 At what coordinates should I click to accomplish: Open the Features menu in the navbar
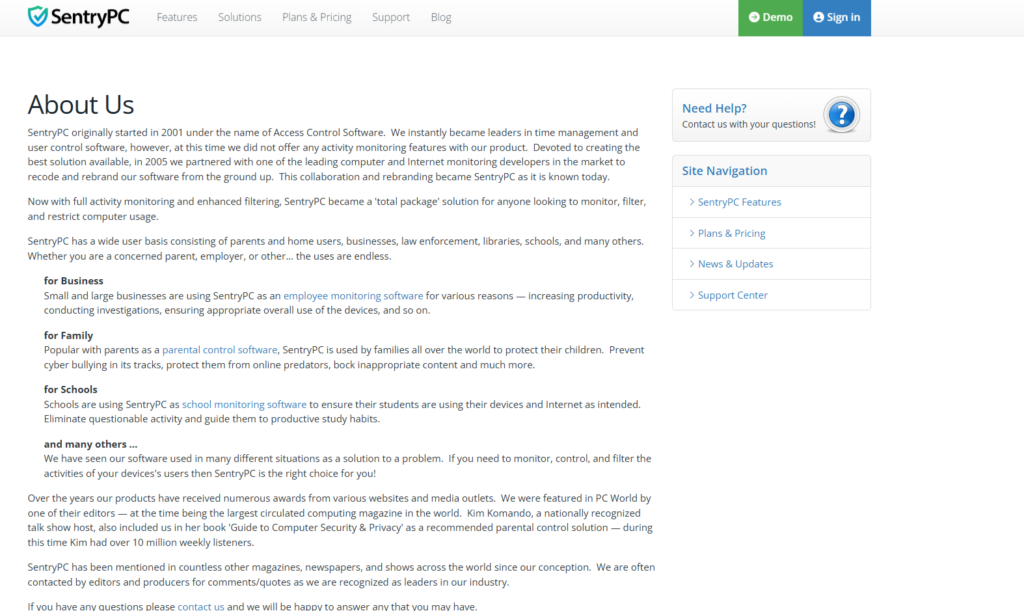coord(177,18)
